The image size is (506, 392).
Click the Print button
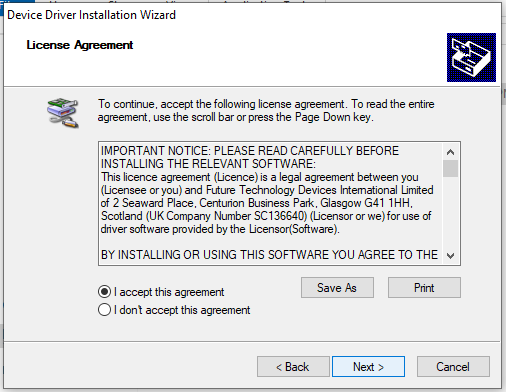click(x=424, y=288)
